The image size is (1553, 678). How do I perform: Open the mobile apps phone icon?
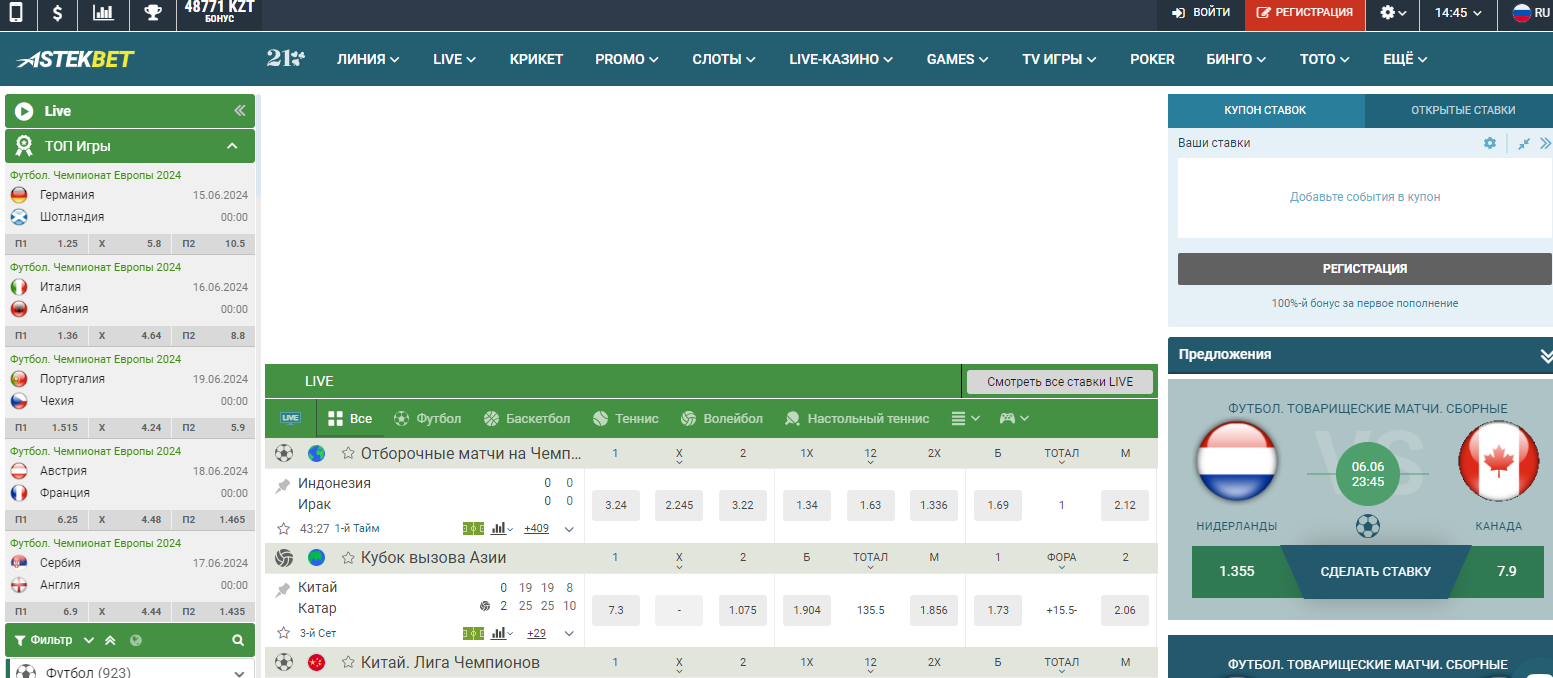[17, 14]
